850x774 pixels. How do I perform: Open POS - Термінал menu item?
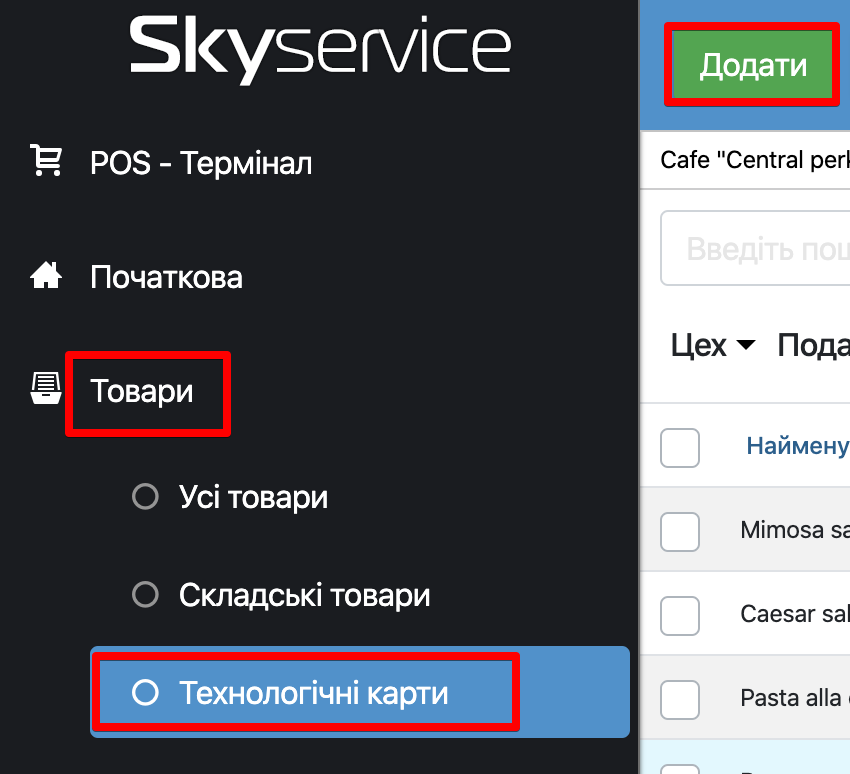[201, 162]
